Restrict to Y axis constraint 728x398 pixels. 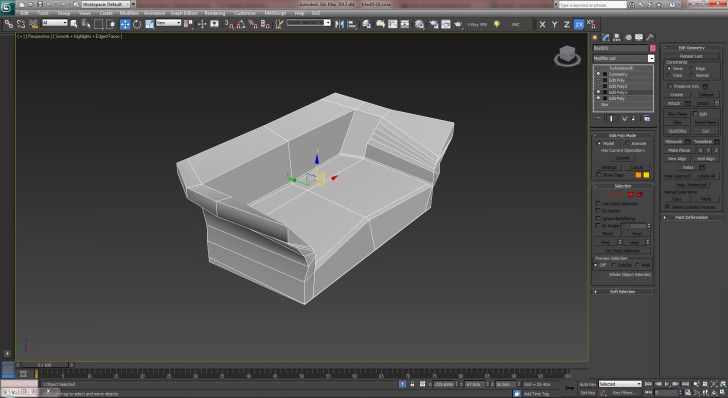(554, 24)
